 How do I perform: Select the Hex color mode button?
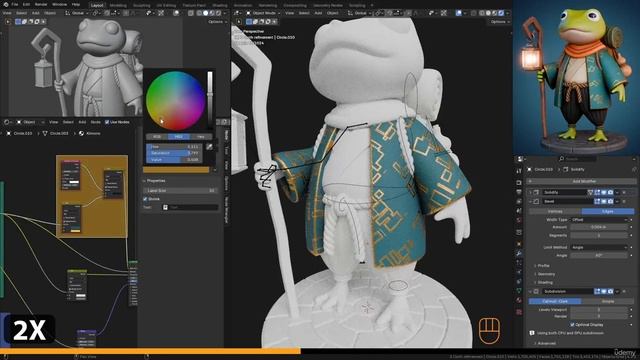(x=200, y=137)
